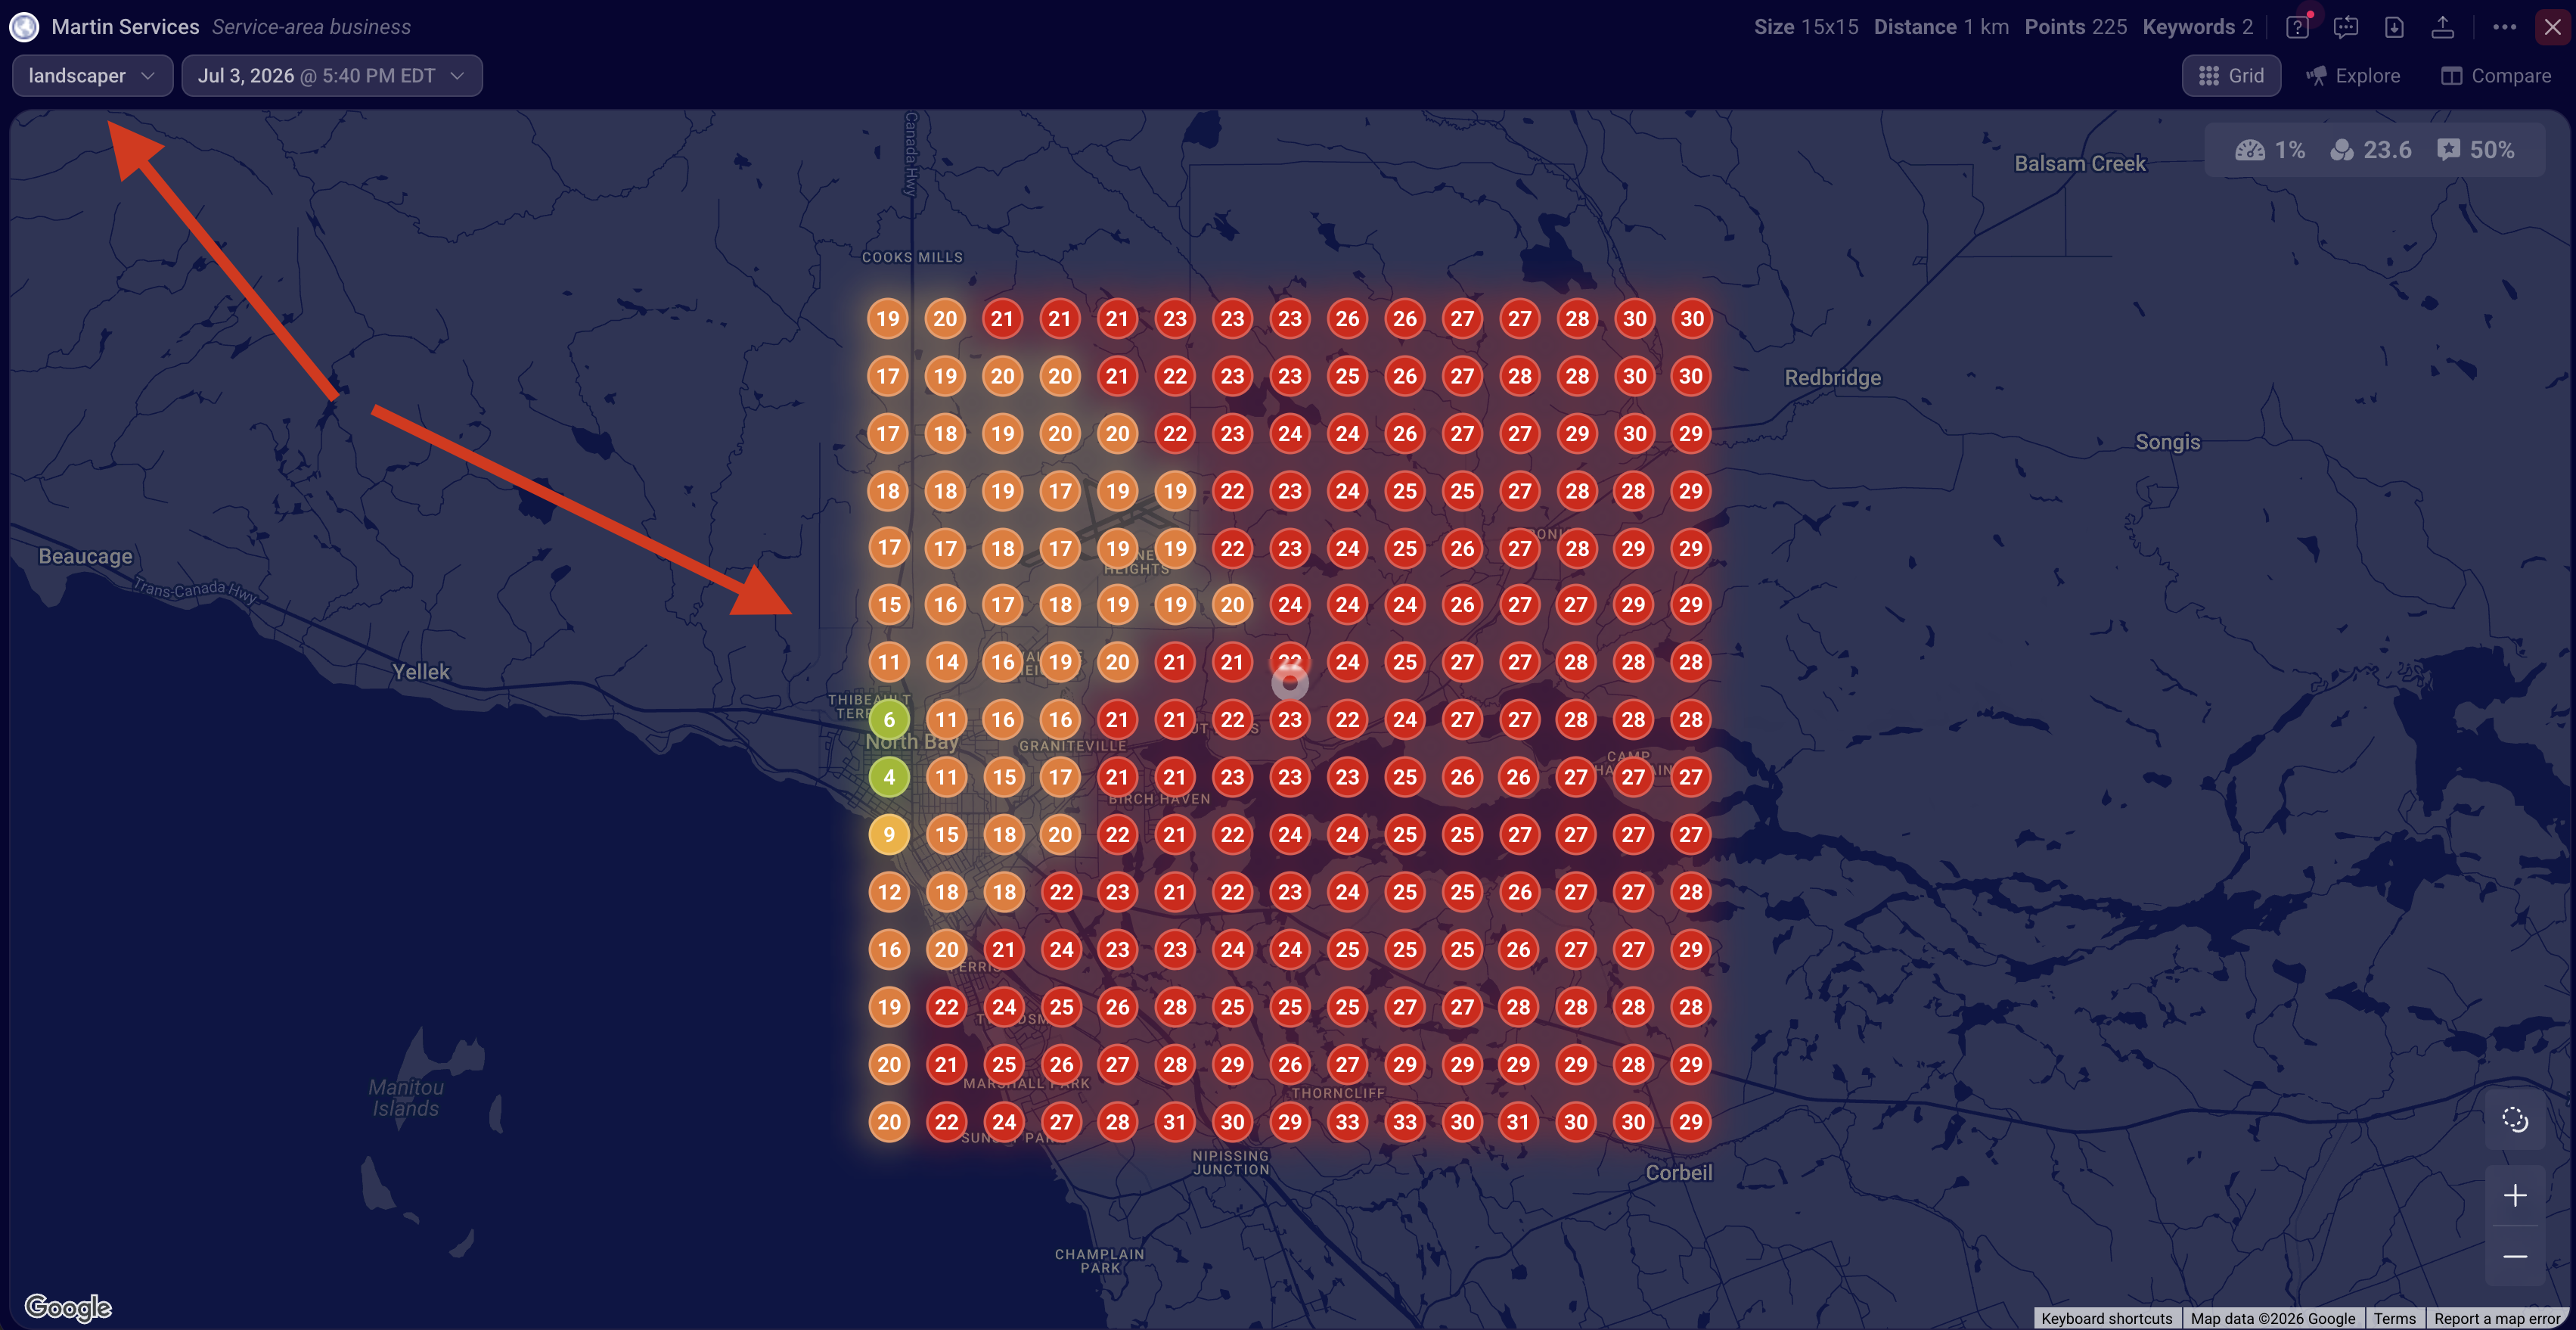Open the map Terms link
Image resolution: width=2576 pixels, height=1330 pixels.
(x=2394, y=1318)
